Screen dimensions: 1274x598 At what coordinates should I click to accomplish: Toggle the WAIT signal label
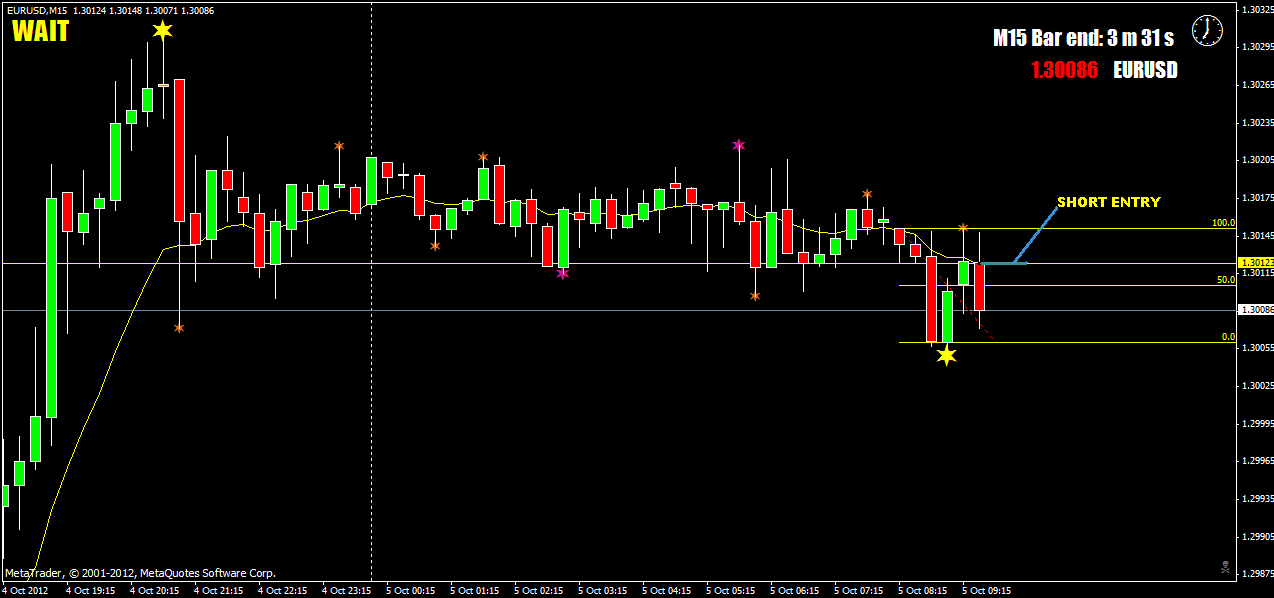(39, 31)
